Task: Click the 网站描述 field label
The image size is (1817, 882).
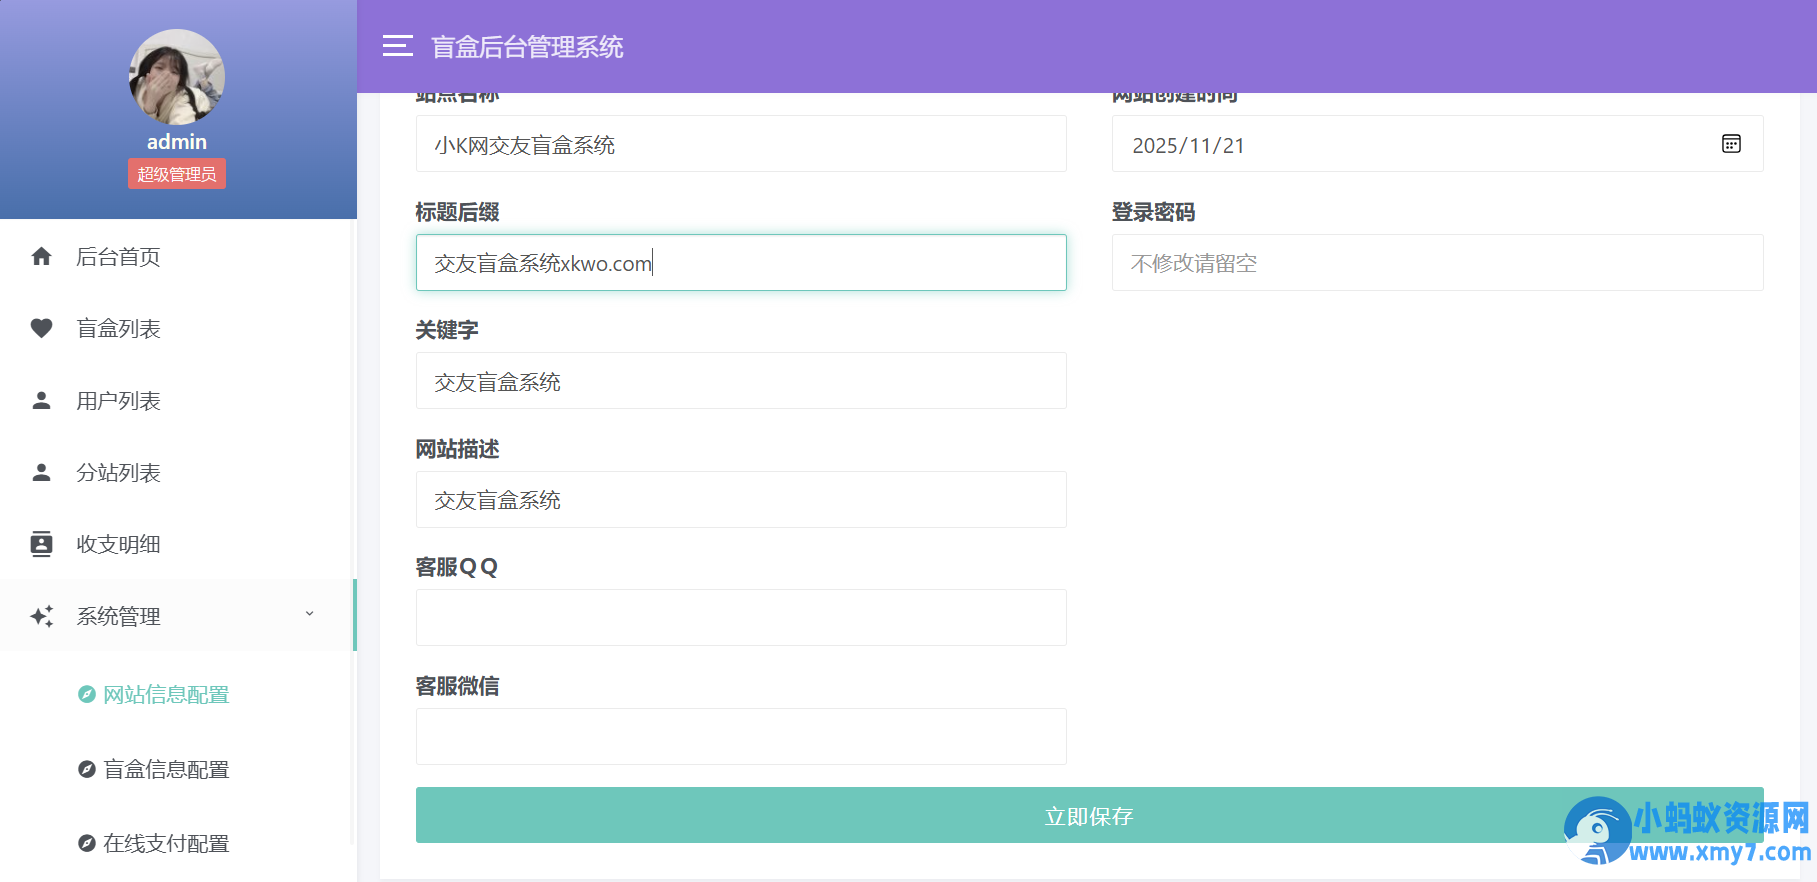Action: (x=457, y=449)
